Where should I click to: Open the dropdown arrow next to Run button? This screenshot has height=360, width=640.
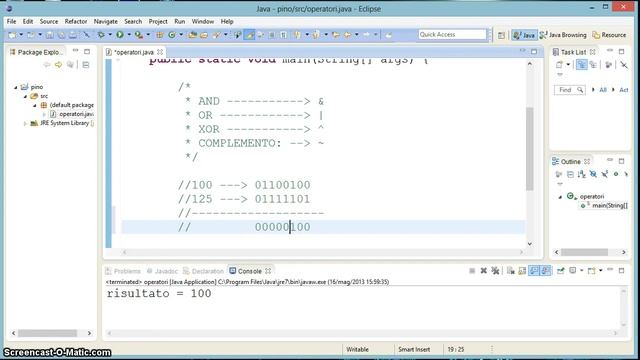pyautogui.click(x=129, y=35)
